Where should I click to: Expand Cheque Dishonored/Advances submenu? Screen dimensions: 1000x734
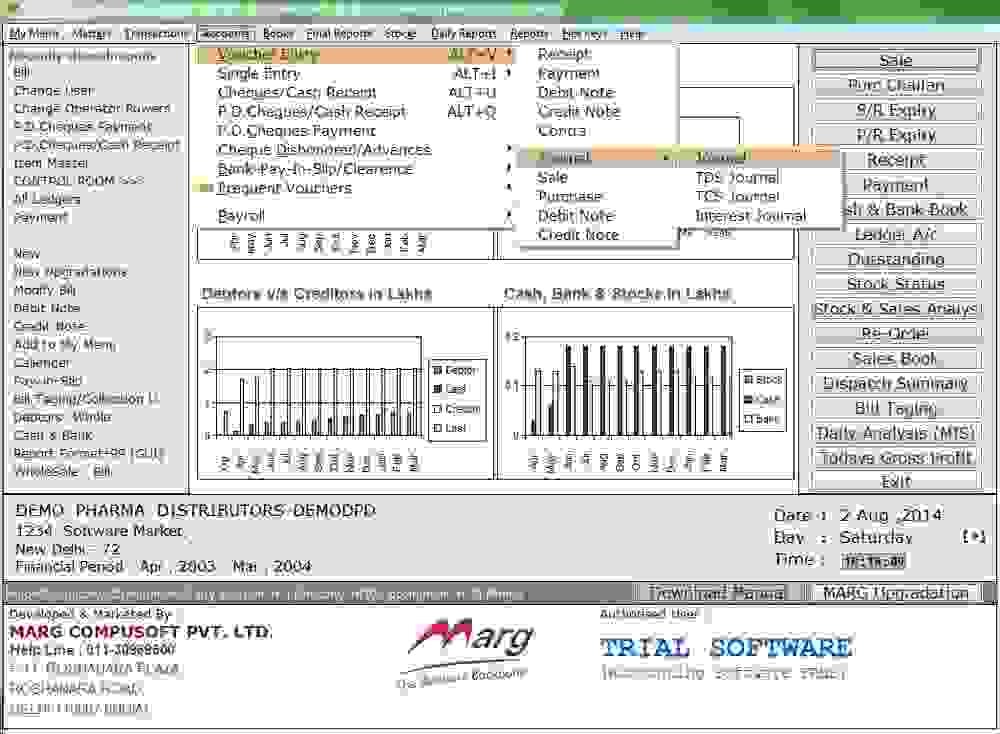509,149
